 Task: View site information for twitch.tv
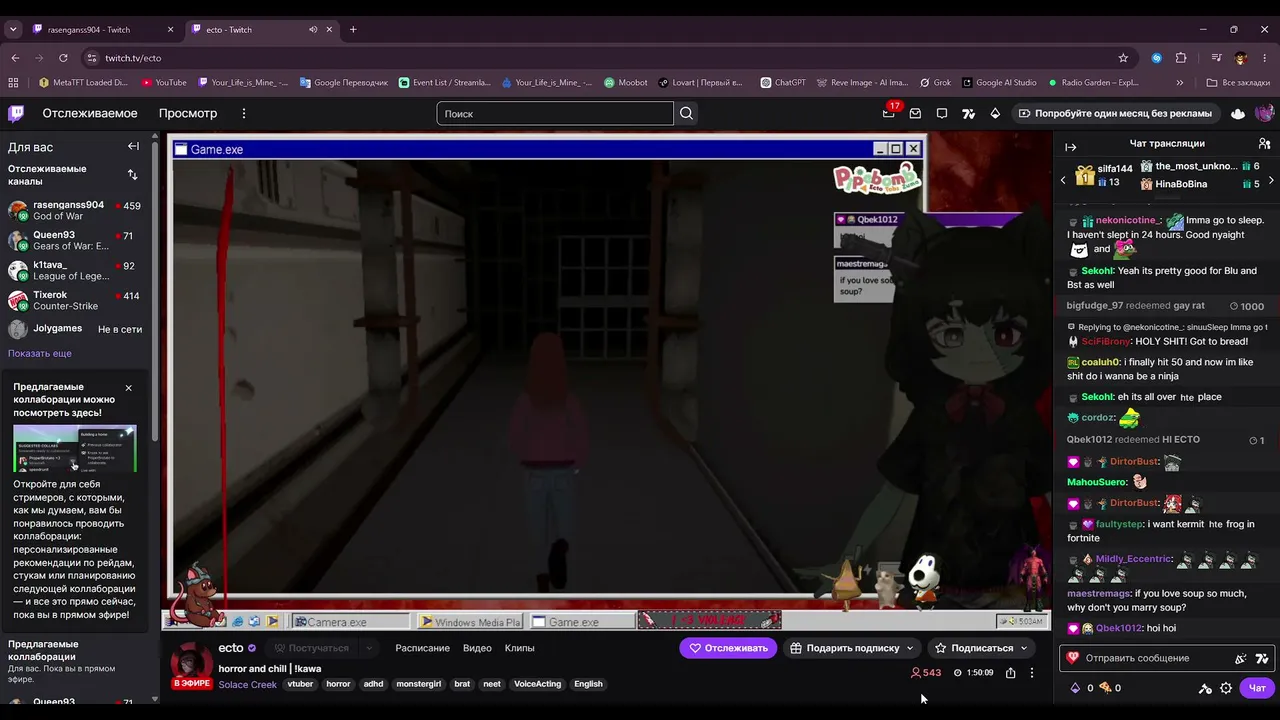pyautogui.click(x=92, y=58)
